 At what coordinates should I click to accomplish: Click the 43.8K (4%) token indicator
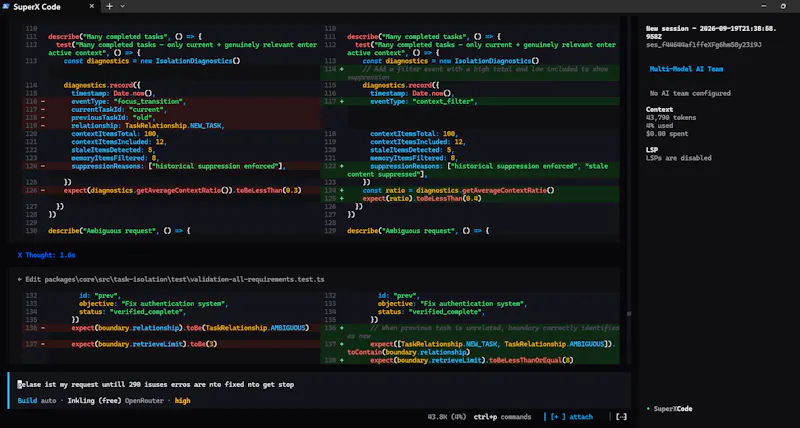coord(447,417)
